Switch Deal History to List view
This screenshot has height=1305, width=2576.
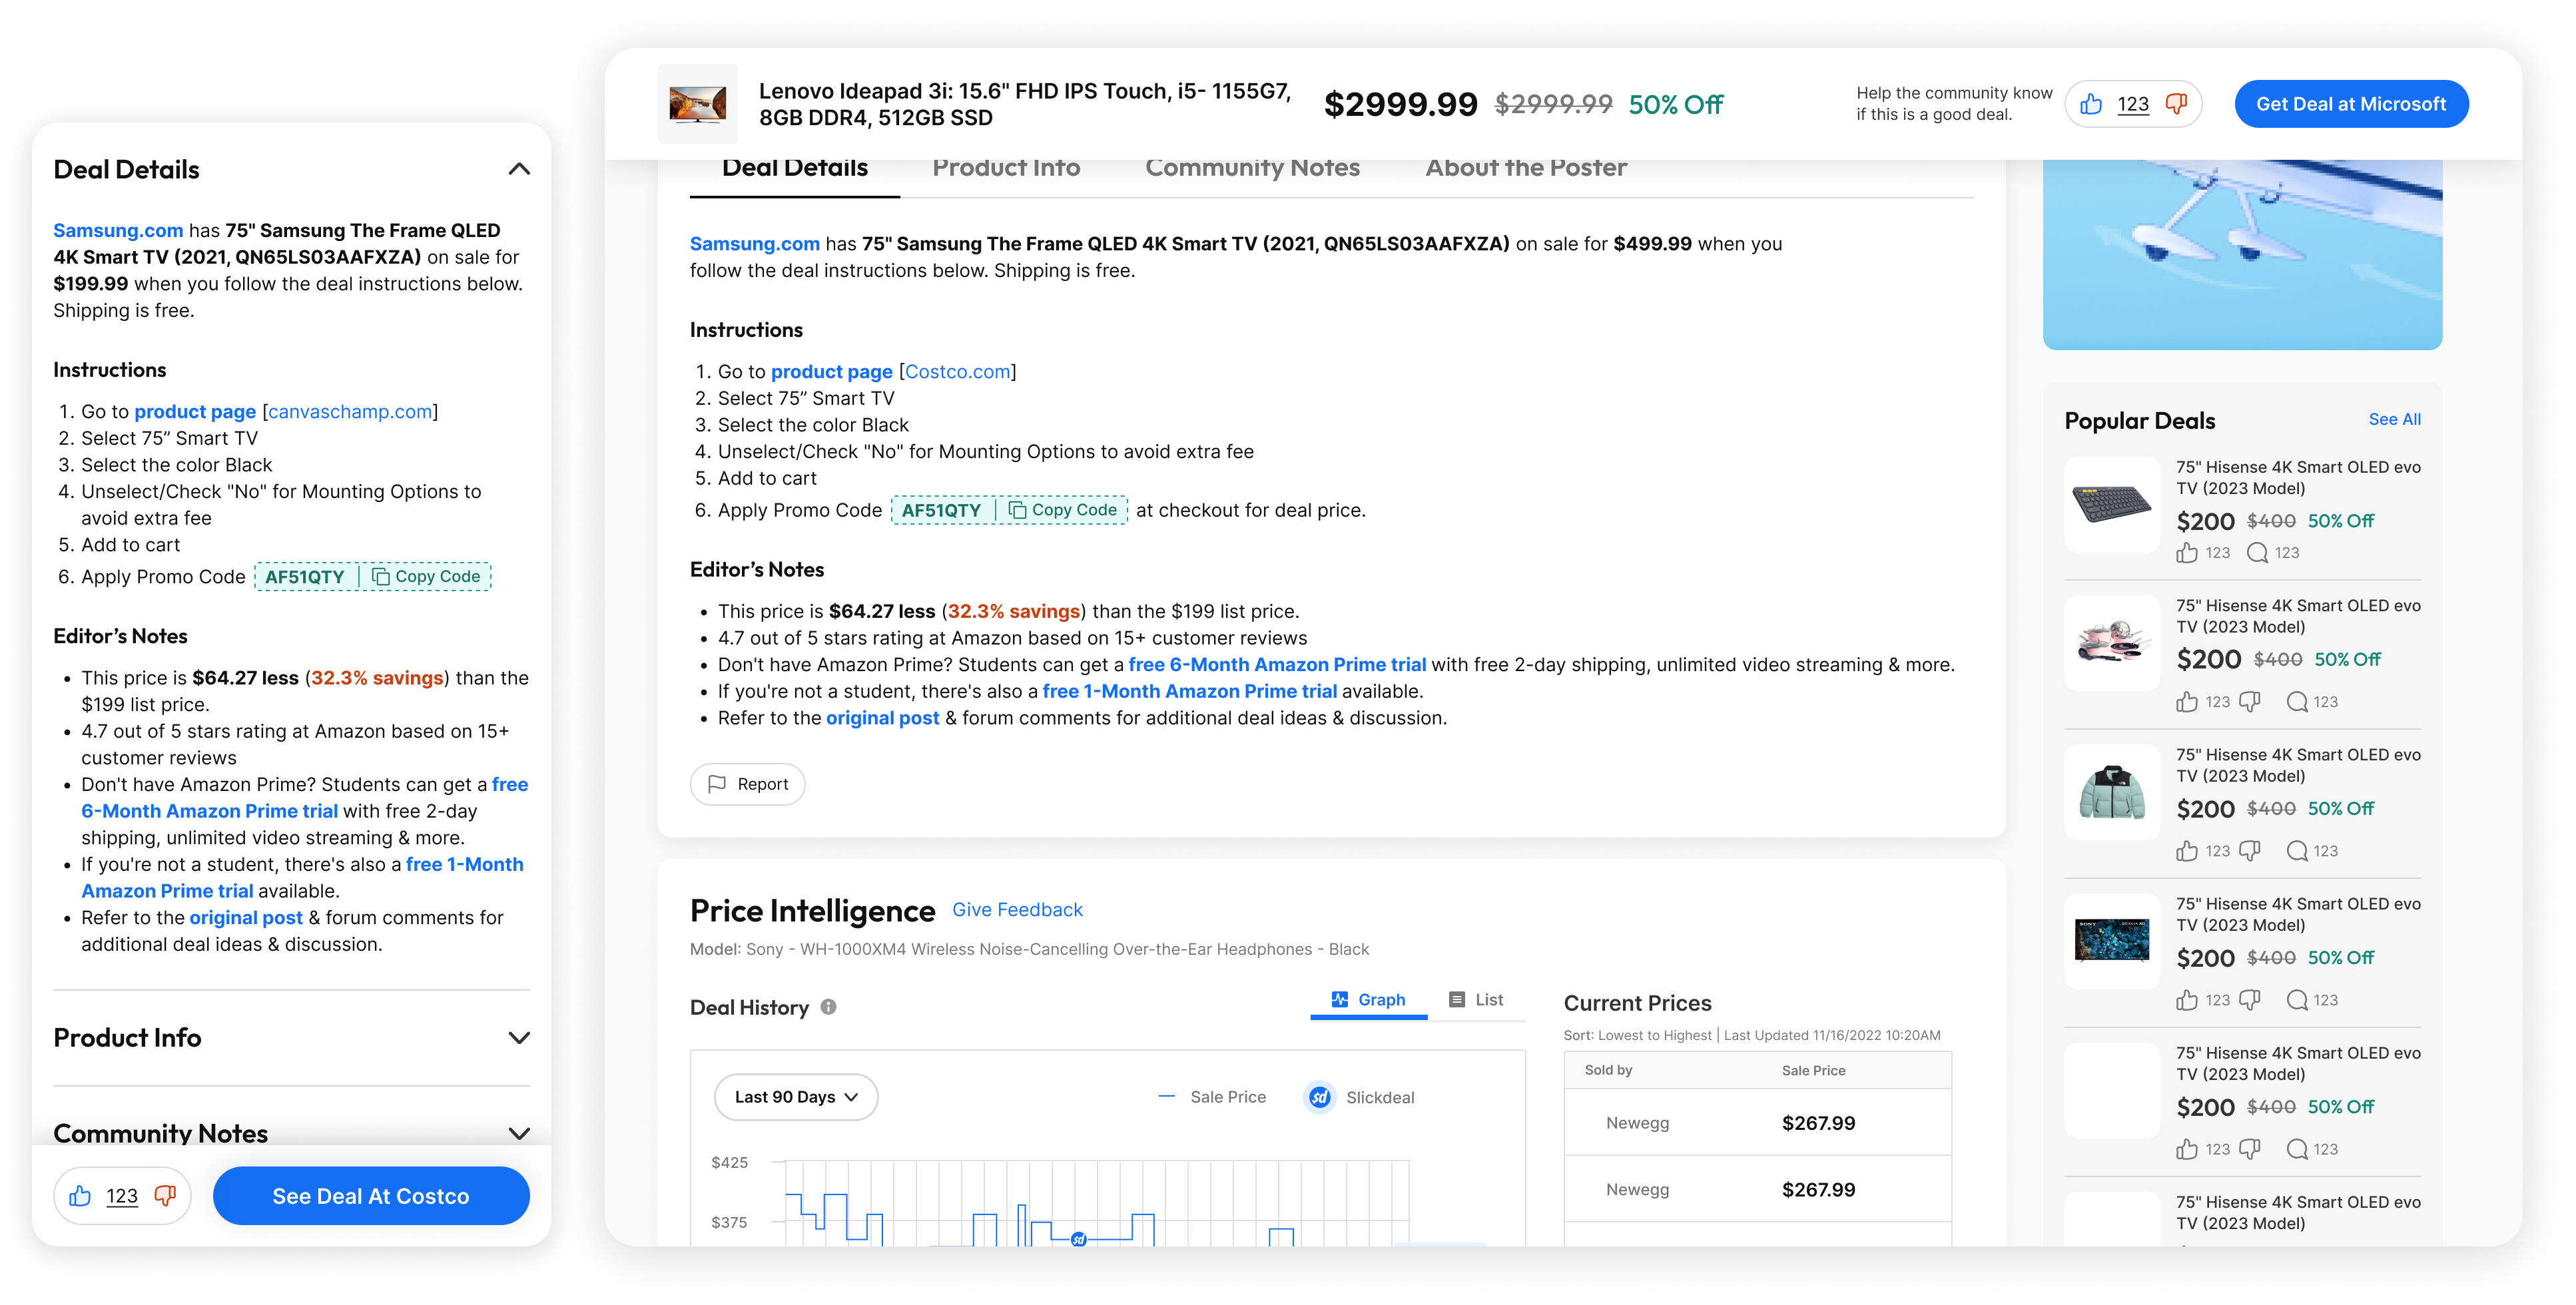(1476, 1000)
